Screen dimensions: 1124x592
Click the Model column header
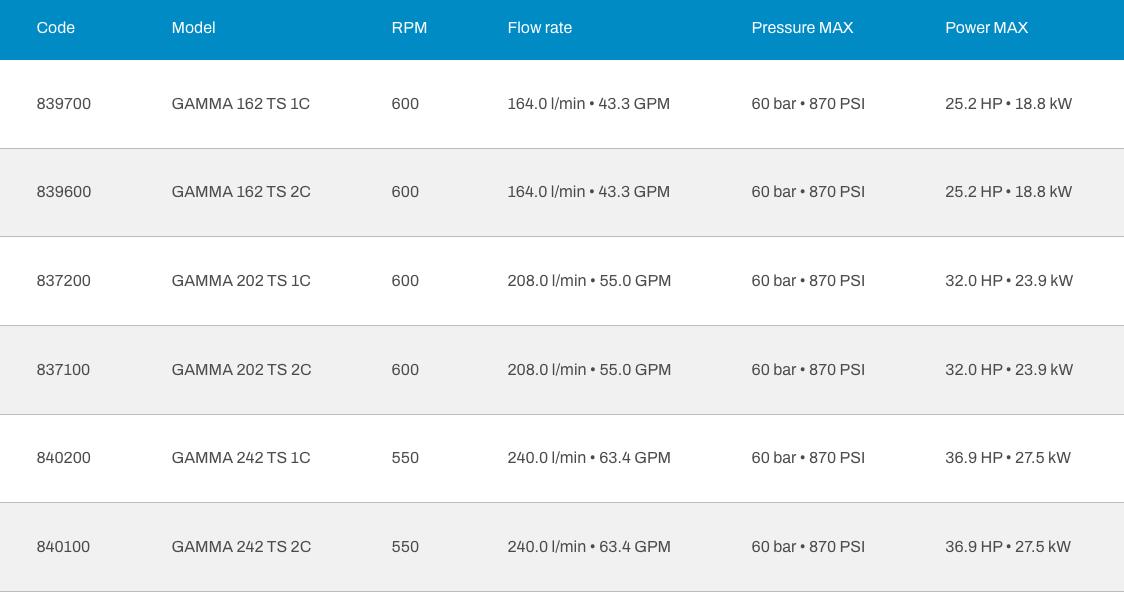click(x=193, y=28)
